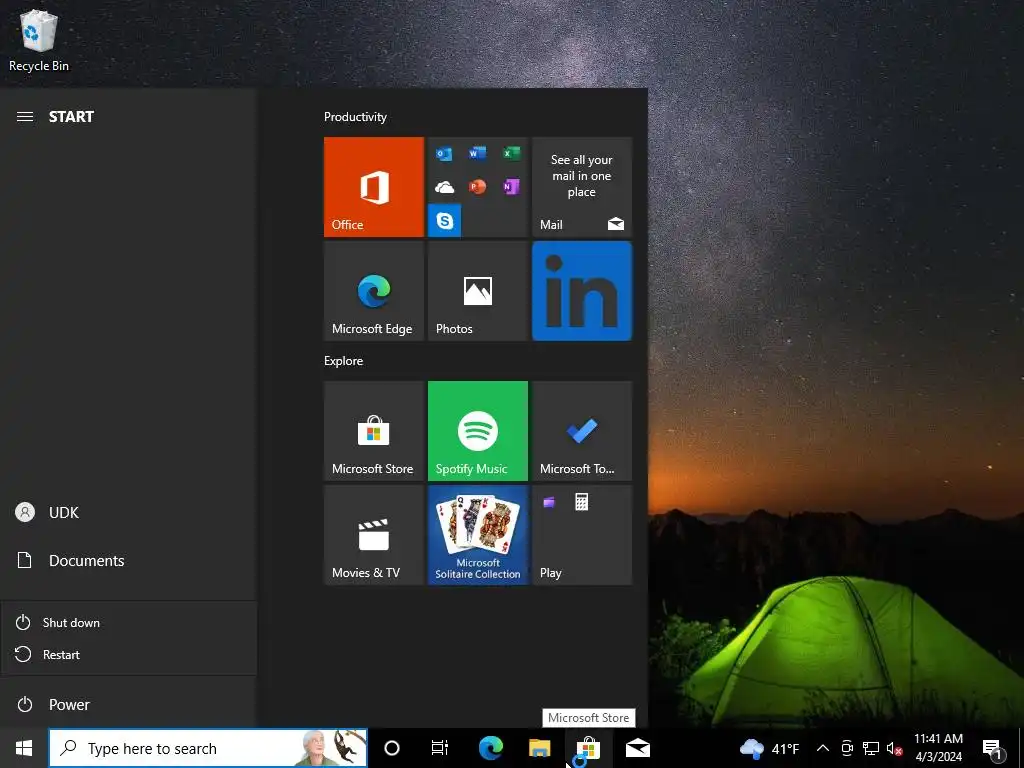The image size is (1024, 768).
Task: Click the Meet Now tray icon
Action: 847,748
